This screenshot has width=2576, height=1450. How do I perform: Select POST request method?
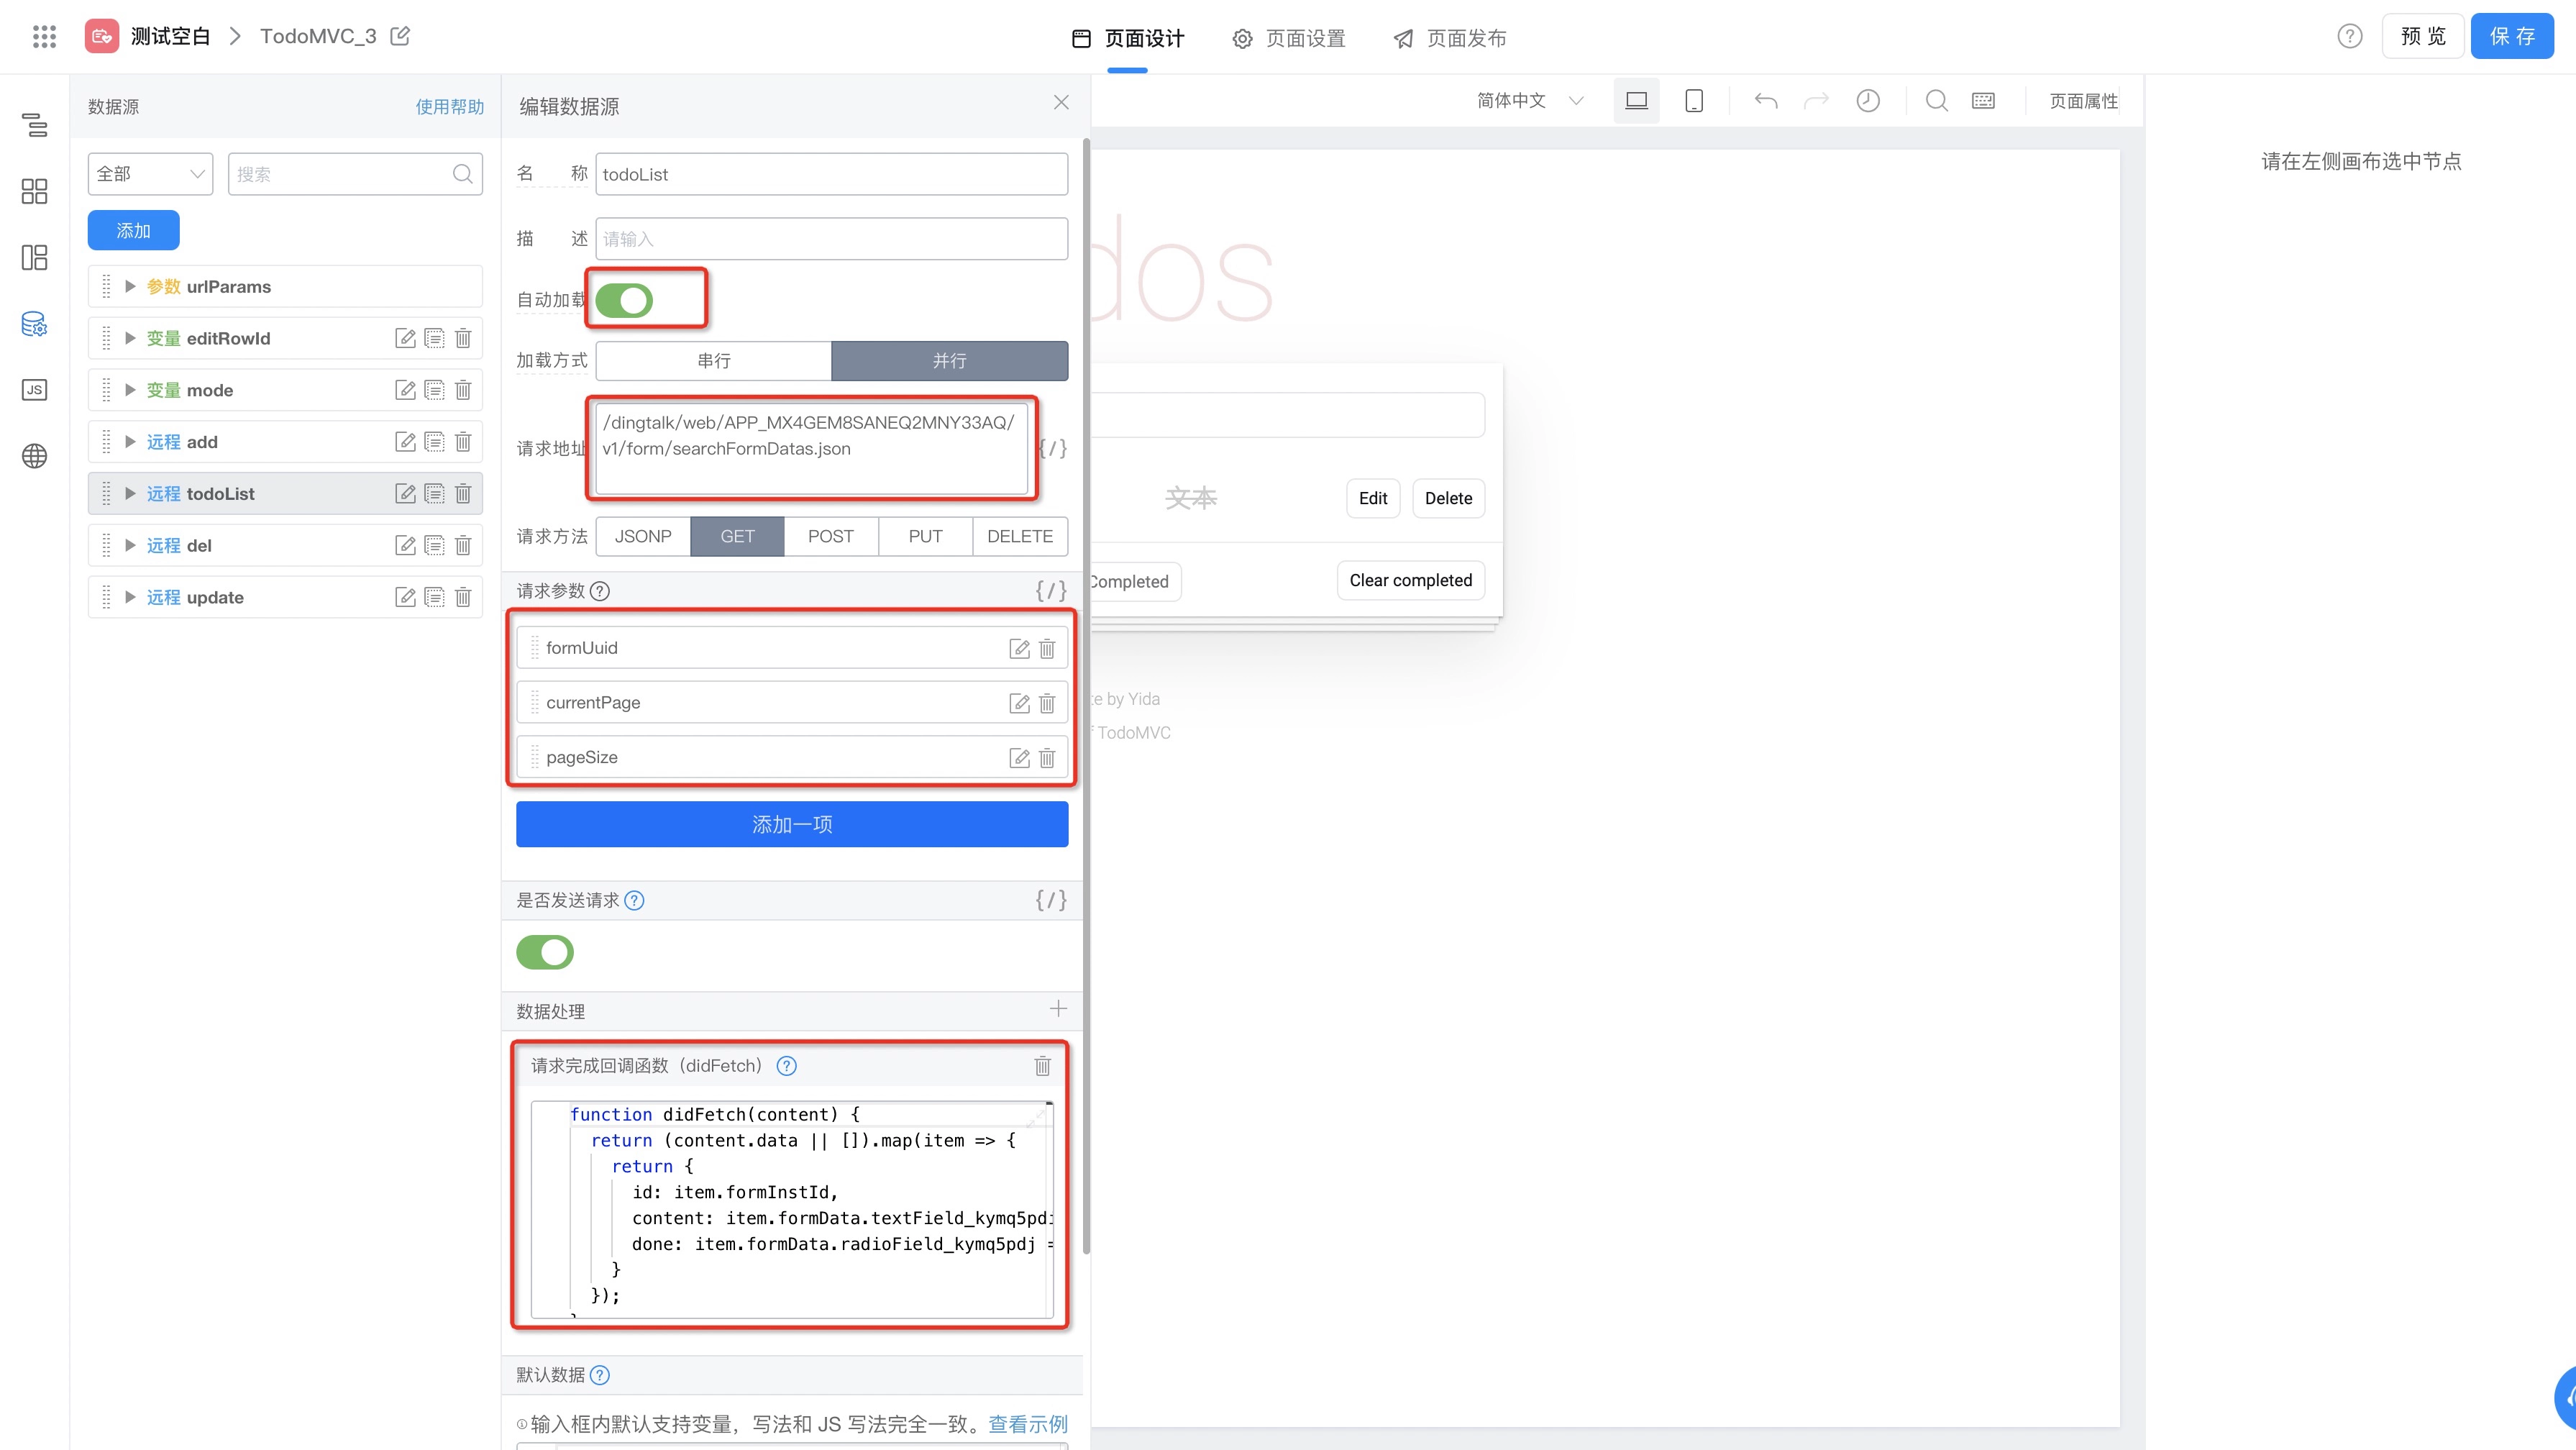coord(830,536)
